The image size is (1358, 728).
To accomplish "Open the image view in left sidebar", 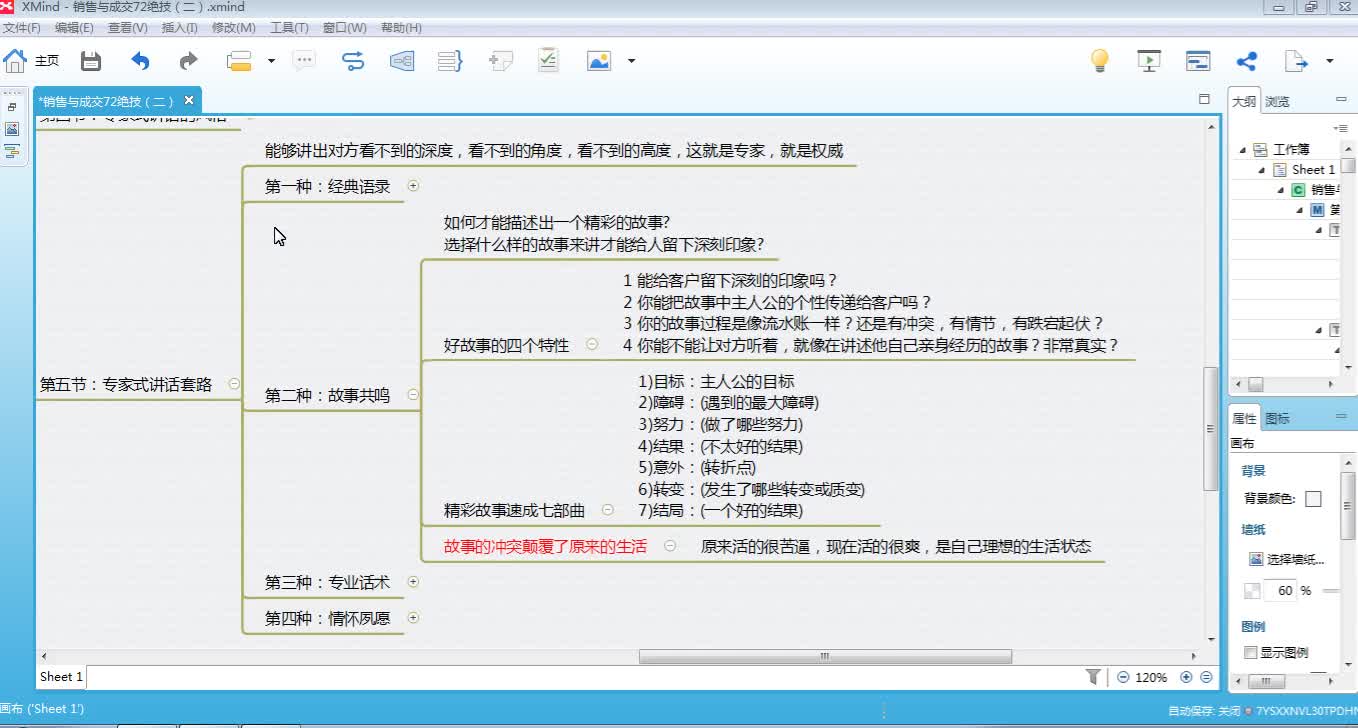I will (12, 129).
